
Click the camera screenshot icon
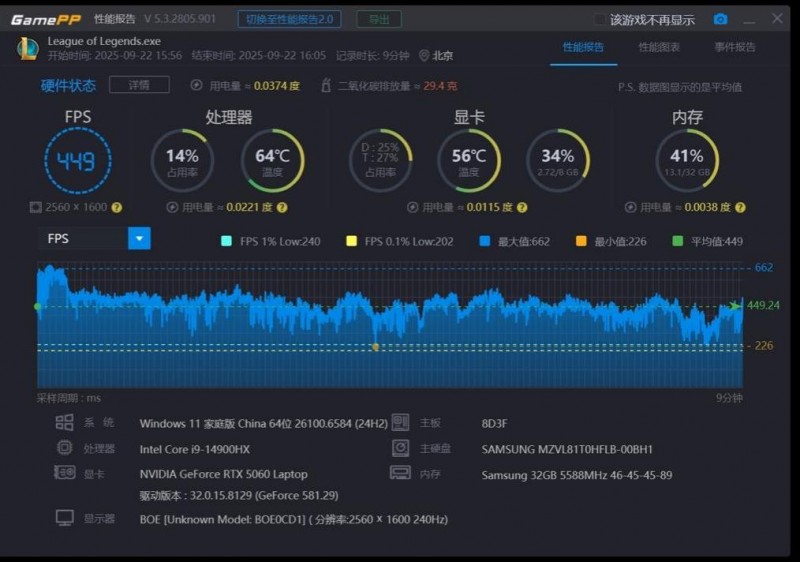(720, 19)
